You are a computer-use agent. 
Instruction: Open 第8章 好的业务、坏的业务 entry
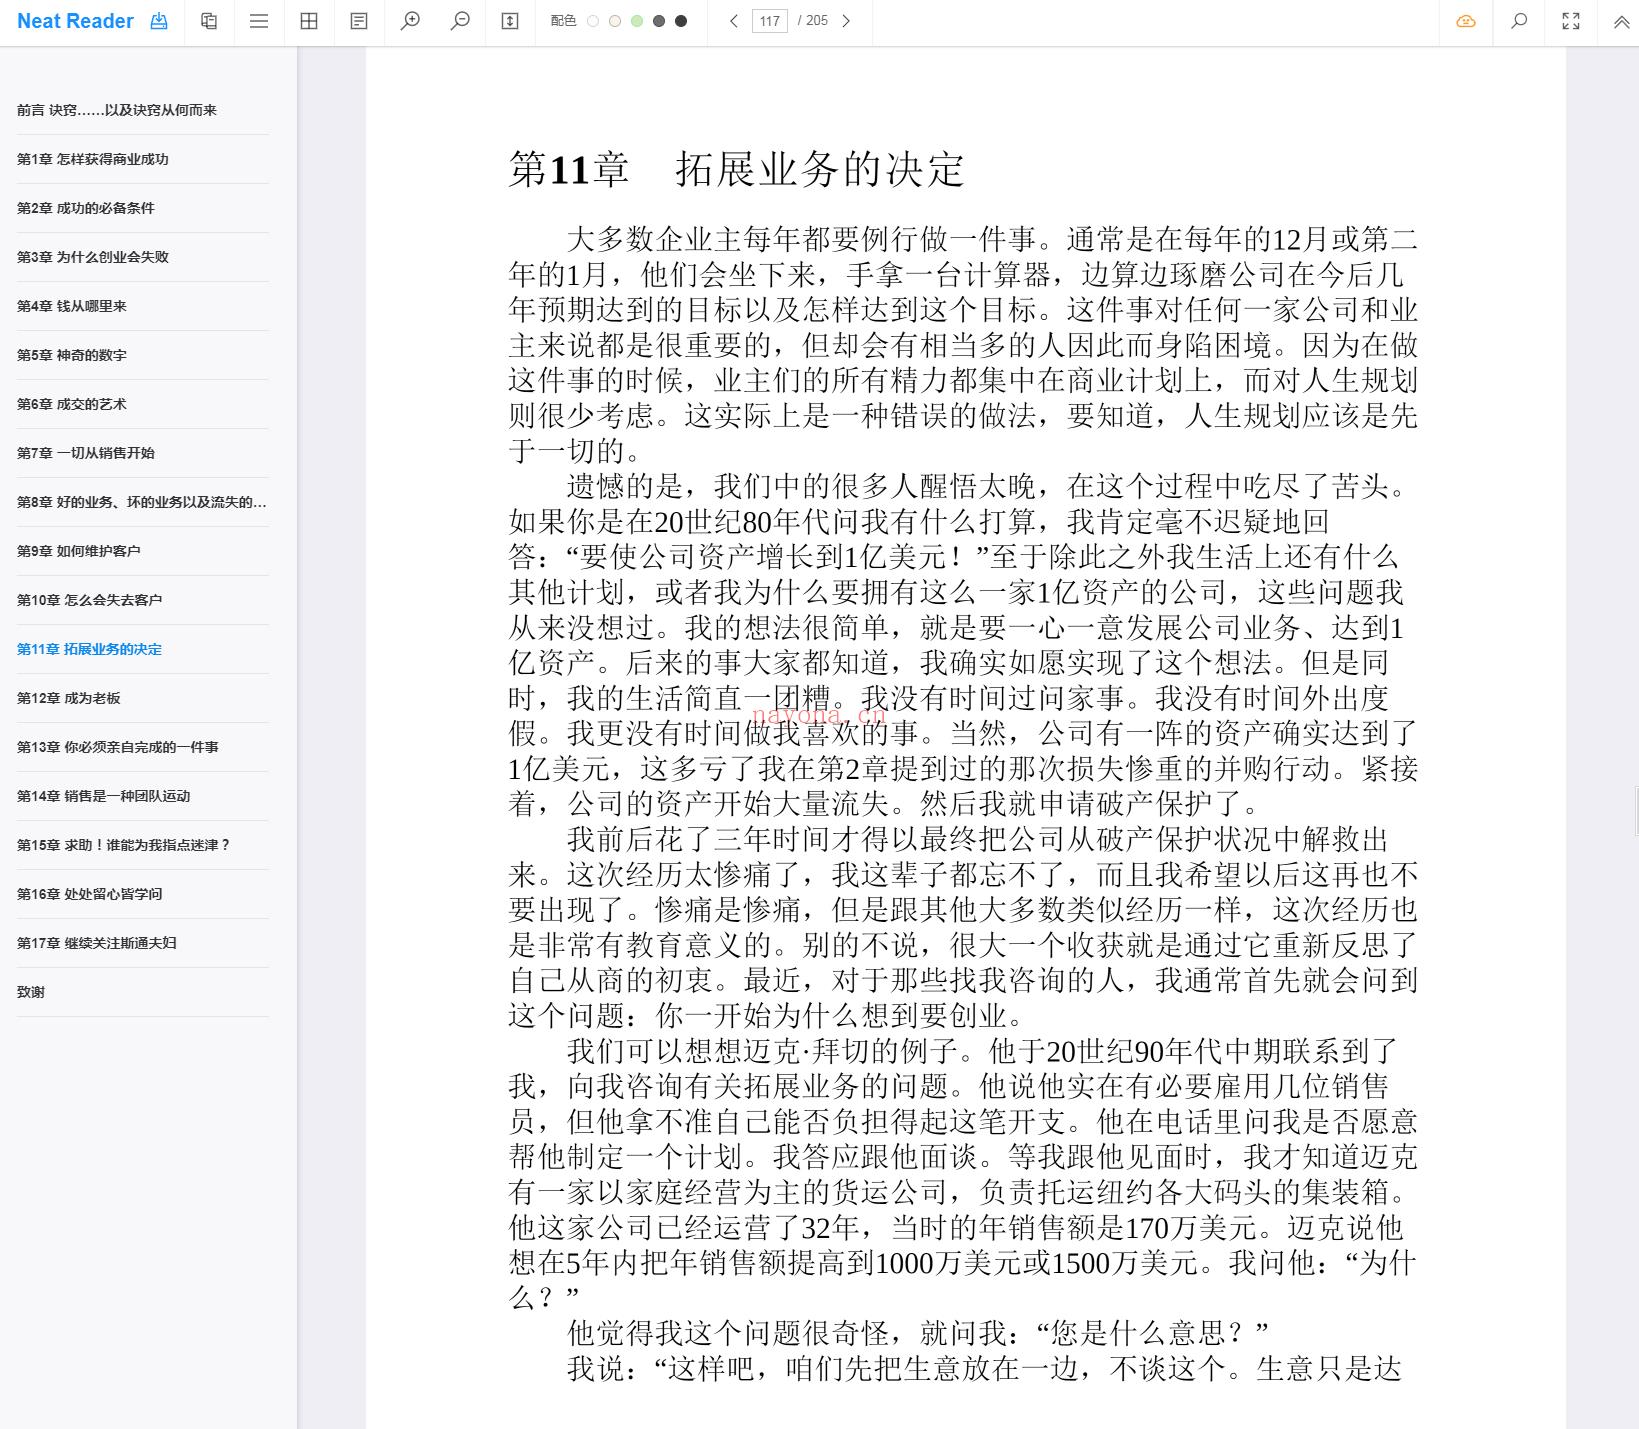point(142,502)
